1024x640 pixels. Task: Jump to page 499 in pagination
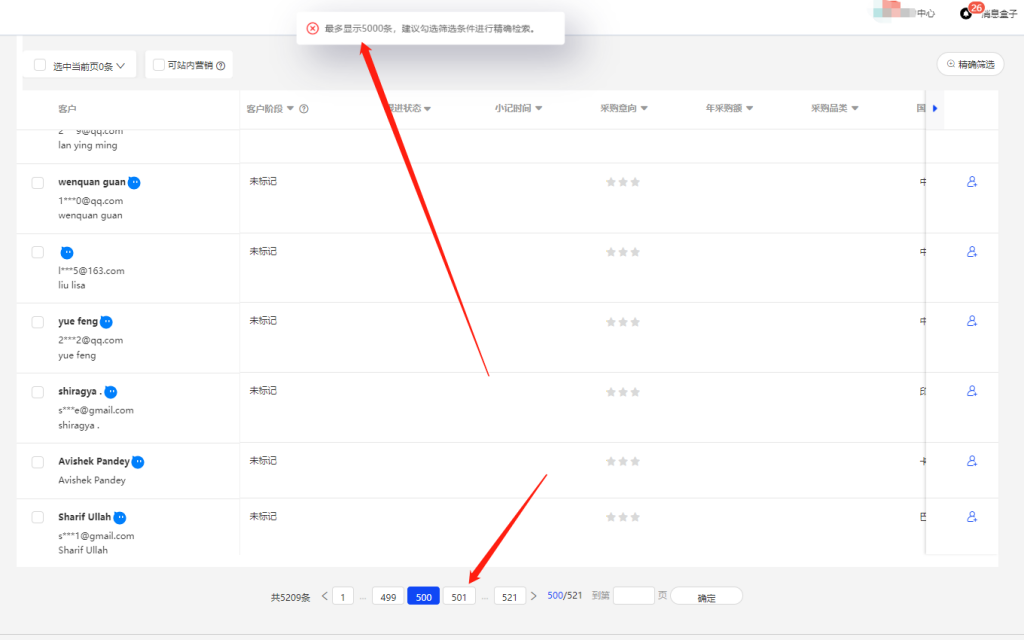click(x=387, y=597)
